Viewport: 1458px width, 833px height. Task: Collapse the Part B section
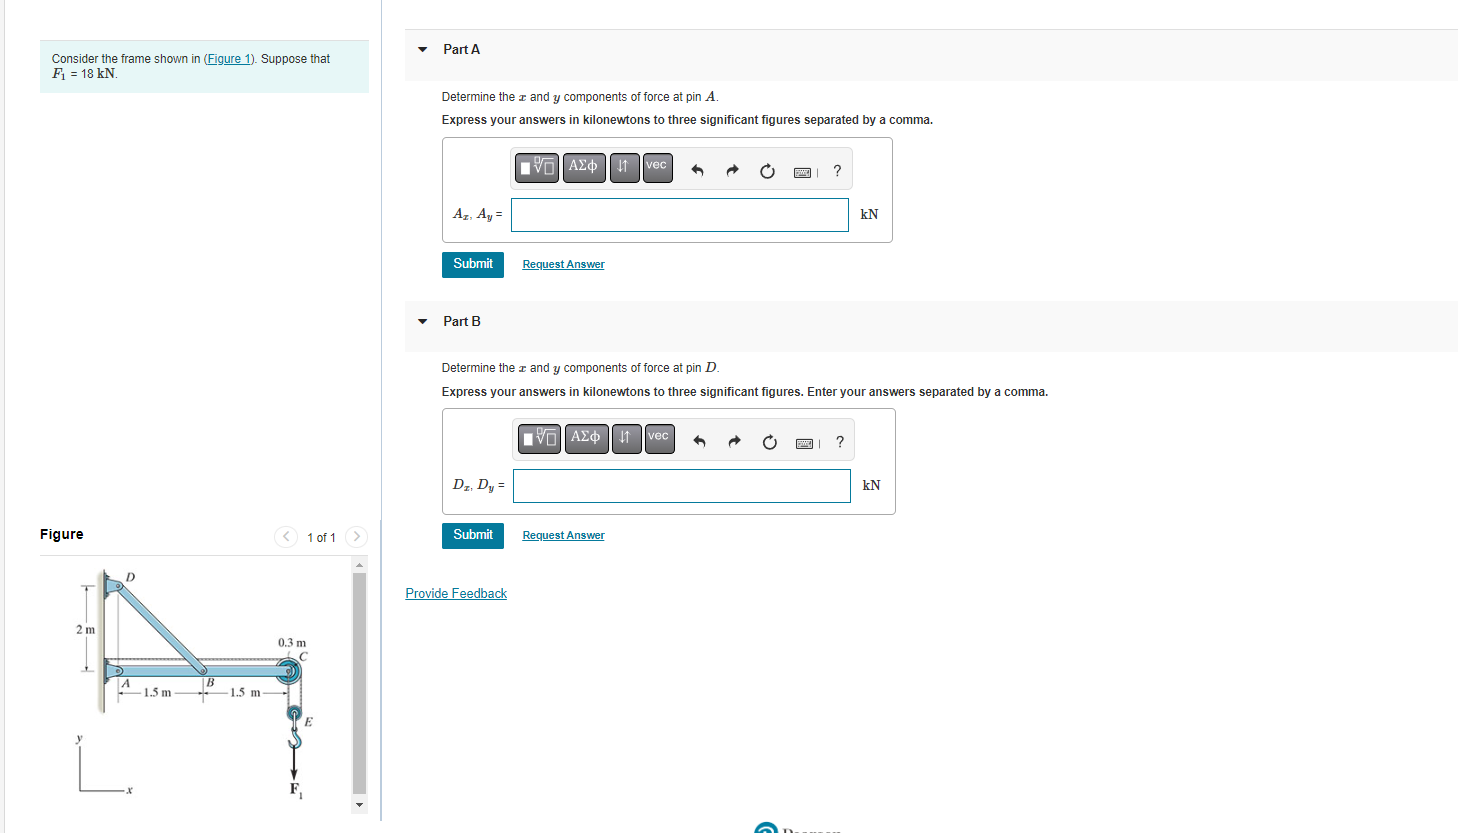[x=422, y=321]
